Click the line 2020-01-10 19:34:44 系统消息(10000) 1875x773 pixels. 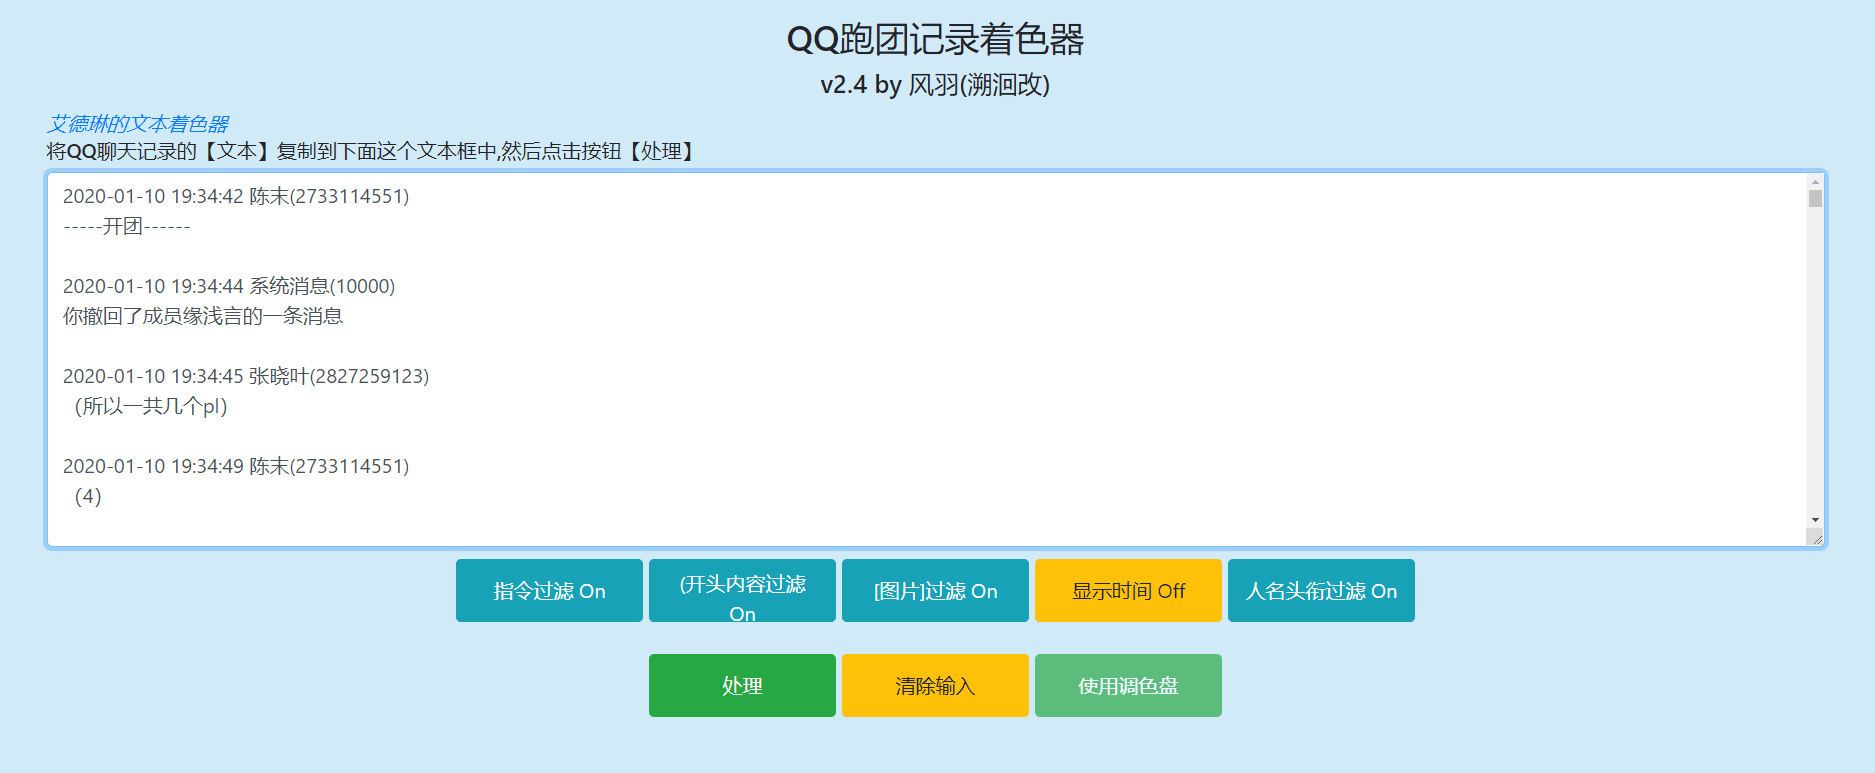pos(229,286)
